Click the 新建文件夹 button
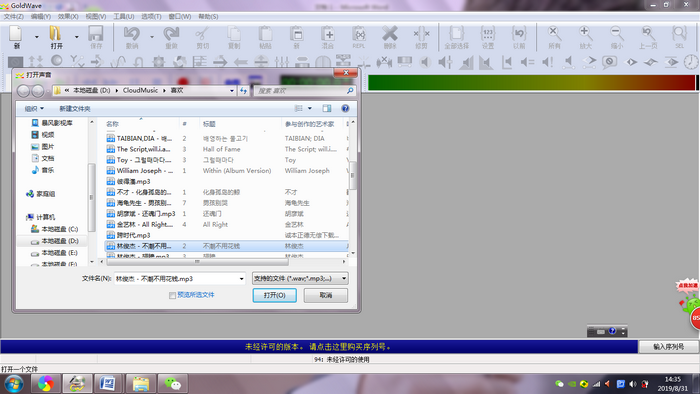This screenshot has width=700, height=394. pyautogui.click(x=75, y=108)
